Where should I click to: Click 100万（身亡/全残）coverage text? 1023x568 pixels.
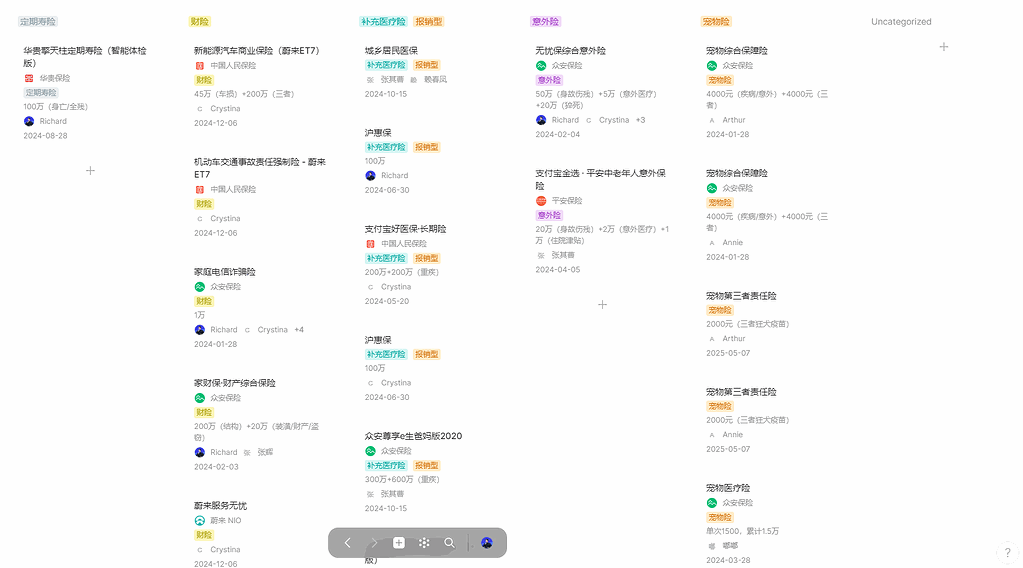click(x=55, y=107)
